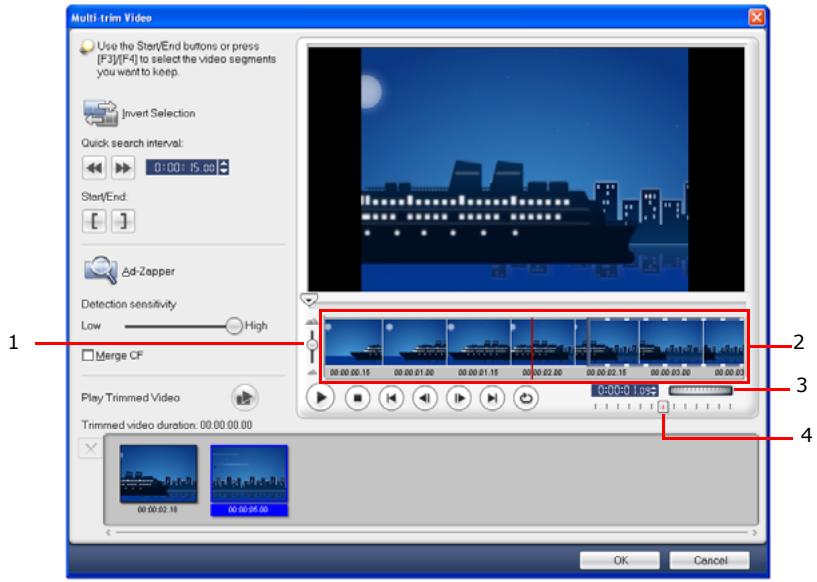Click the Cancel button
Image resolution: width=817 pixels, height=582 pixels.
710,561
